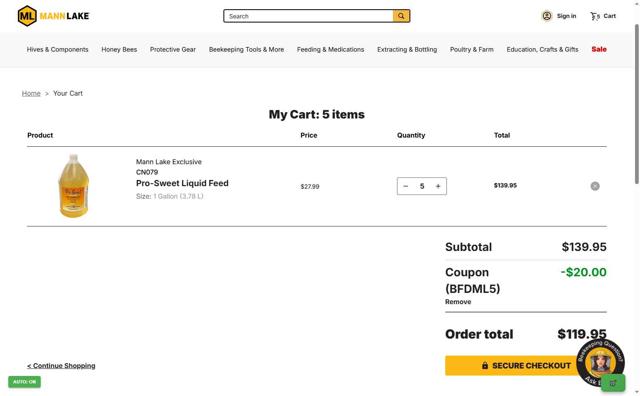
Task: Click the Mann Lake logo
Action: coord(53,16)
